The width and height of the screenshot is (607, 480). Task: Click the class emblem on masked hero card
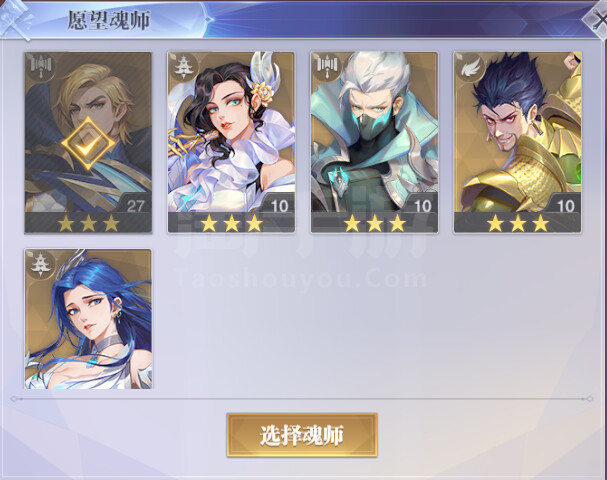tap(328, 66)
